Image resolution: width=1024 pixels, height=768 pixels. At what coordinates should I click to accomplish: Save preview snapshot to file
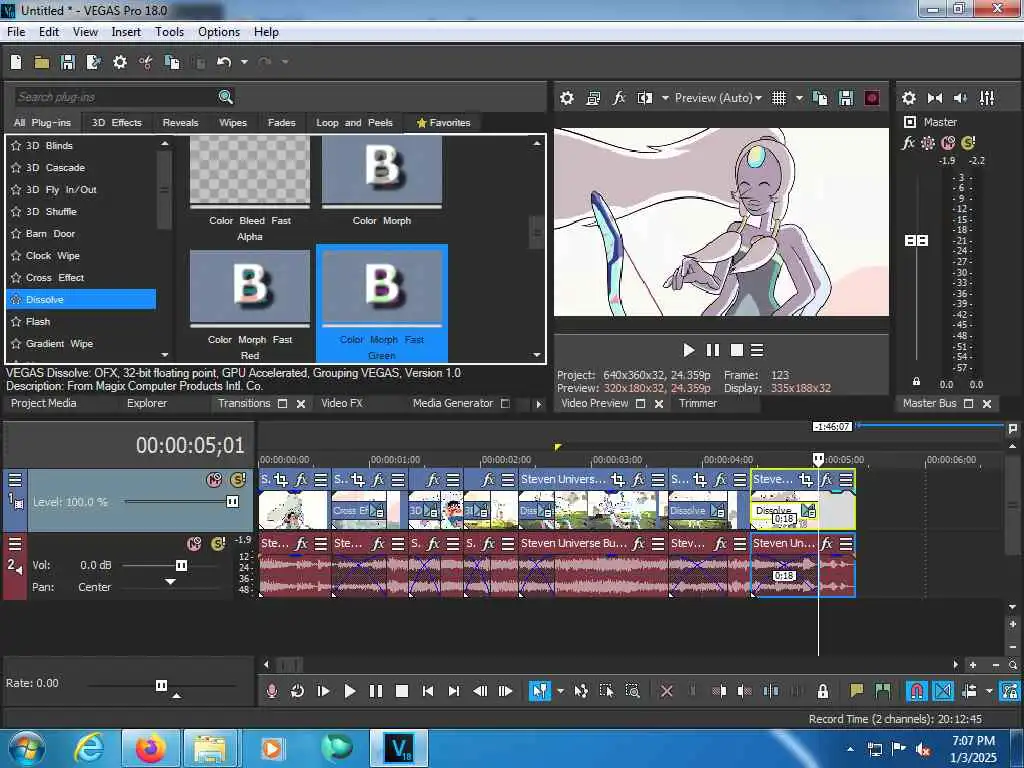[846, 98]
